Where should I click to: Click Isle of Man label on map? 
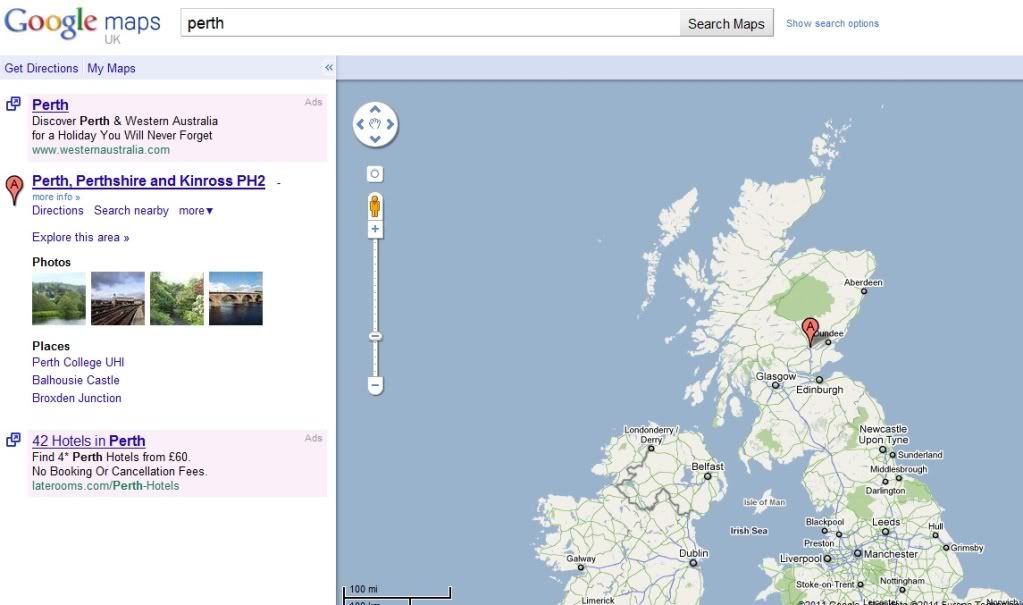[764, 503]
